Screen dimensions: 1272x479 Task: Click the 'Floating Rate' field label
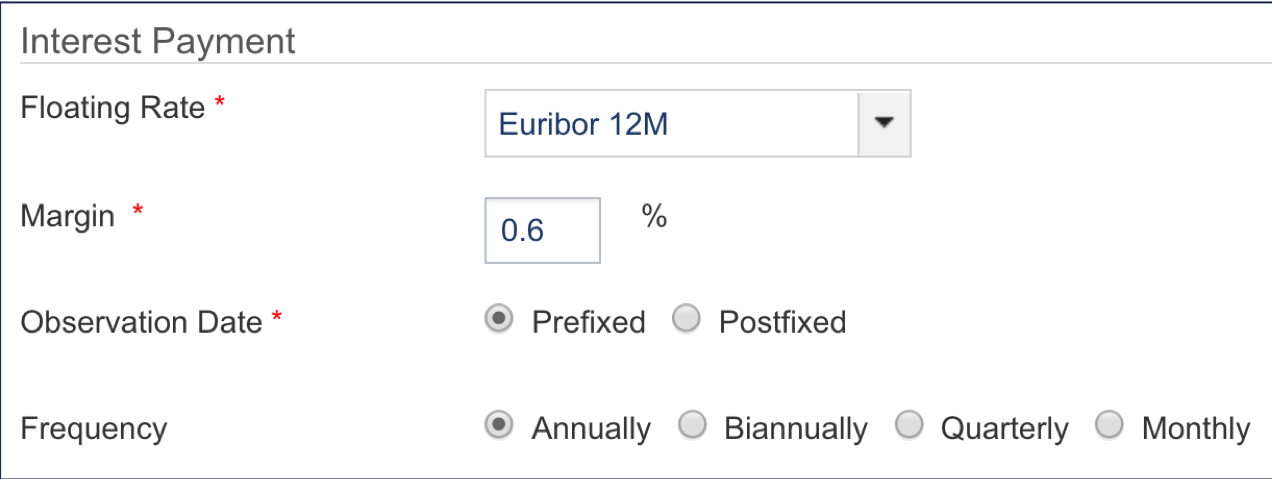(x=112, y=108)
